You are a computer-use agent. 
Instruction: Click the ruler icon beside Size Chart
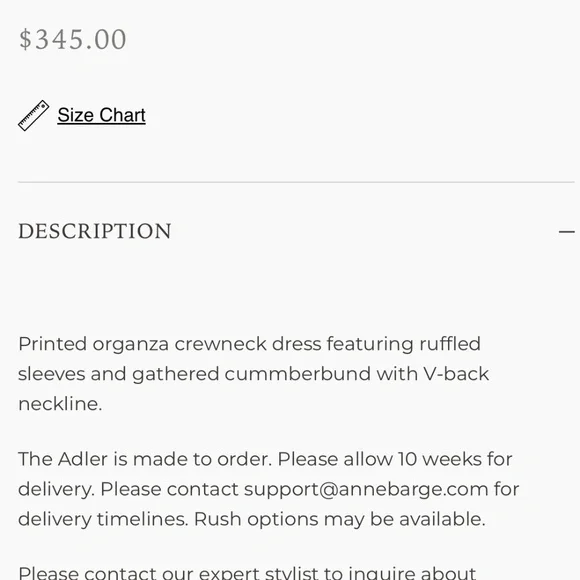click(34, 115)
